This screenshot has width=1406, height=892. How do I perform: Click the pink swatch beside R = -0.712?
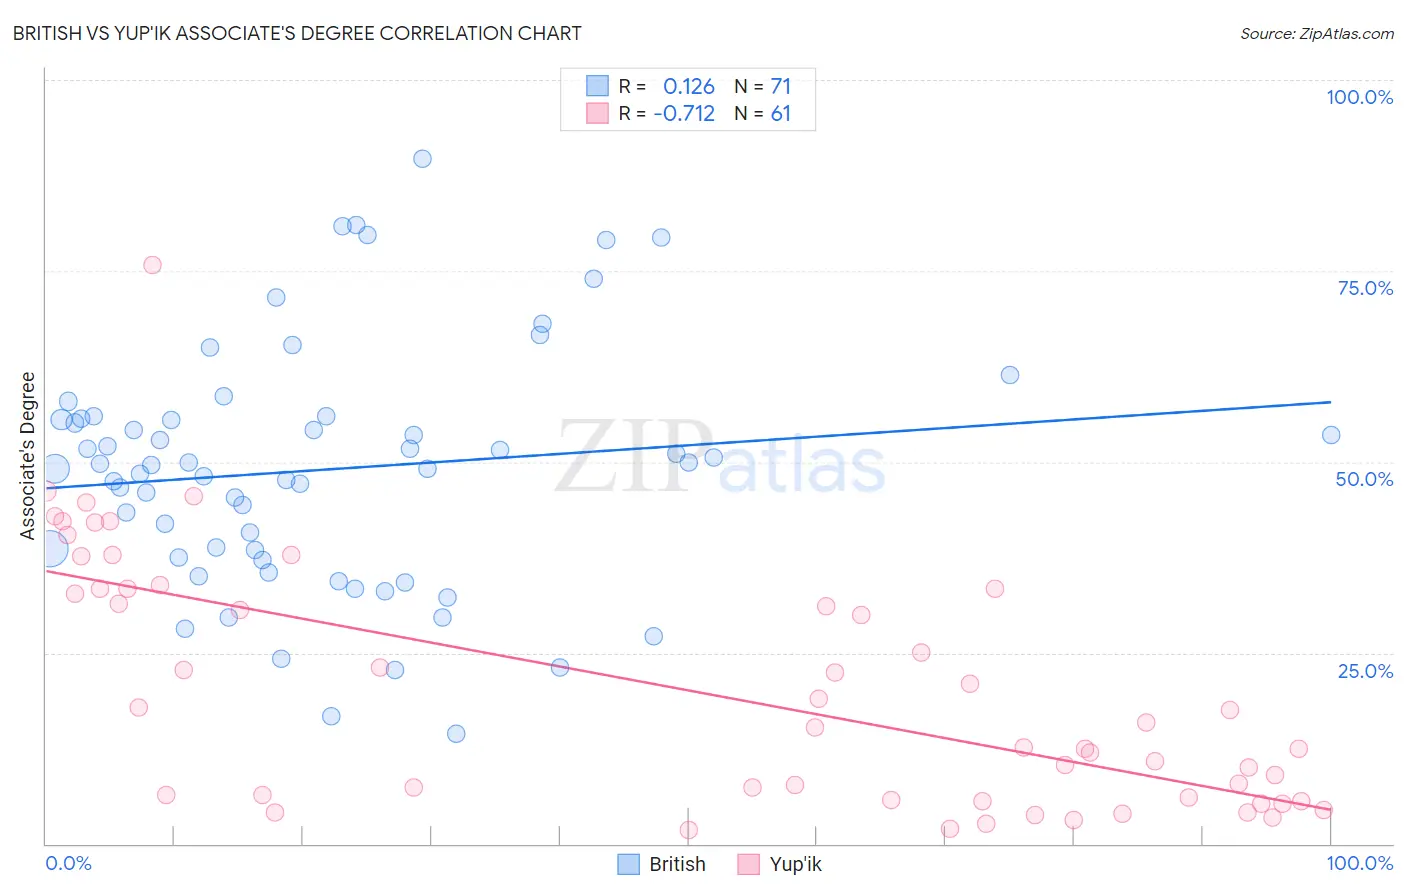click(597, 113)
